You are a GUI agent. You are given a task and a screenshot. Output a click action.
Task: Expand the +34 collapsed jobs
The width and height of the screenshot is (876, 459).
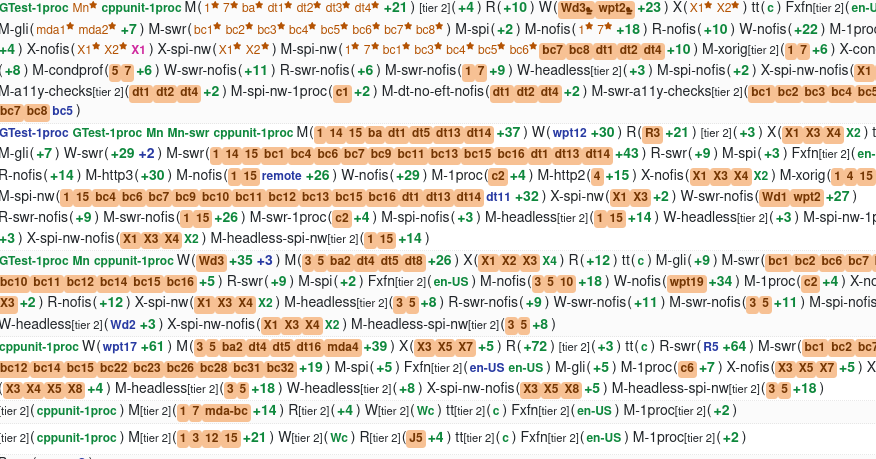pos(720,282)
